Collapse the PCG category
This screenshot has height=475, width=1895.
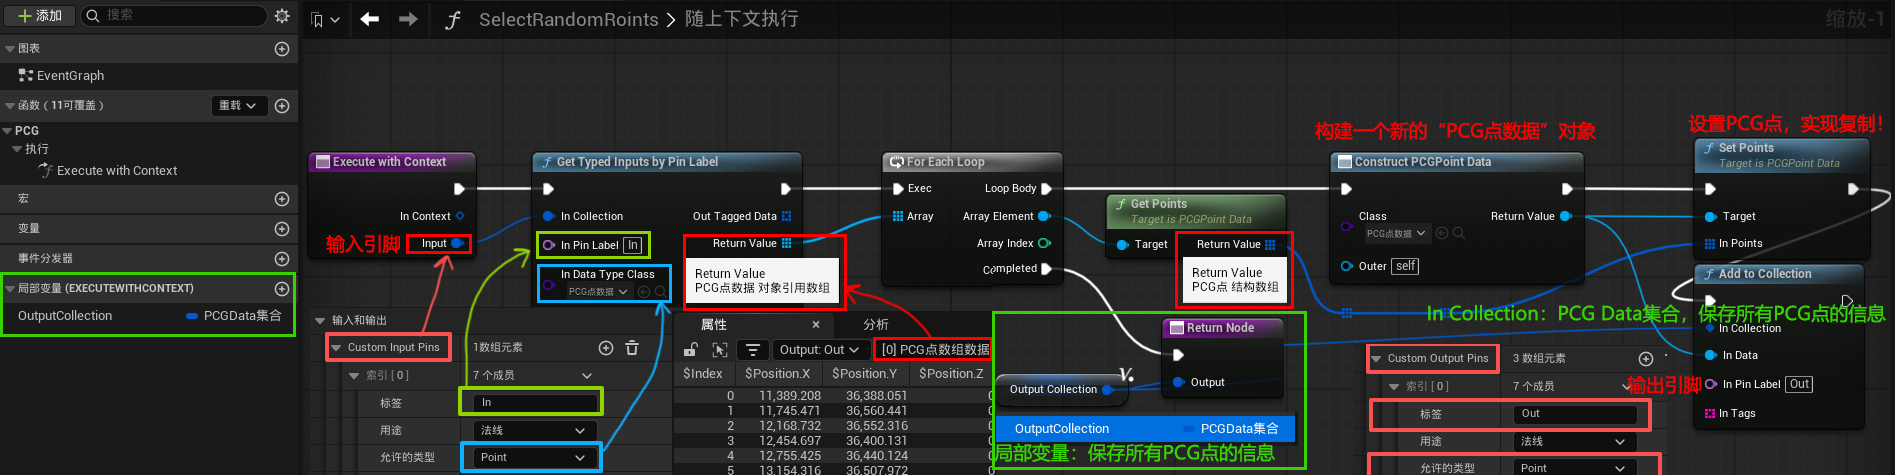click(x=8, y=131)
